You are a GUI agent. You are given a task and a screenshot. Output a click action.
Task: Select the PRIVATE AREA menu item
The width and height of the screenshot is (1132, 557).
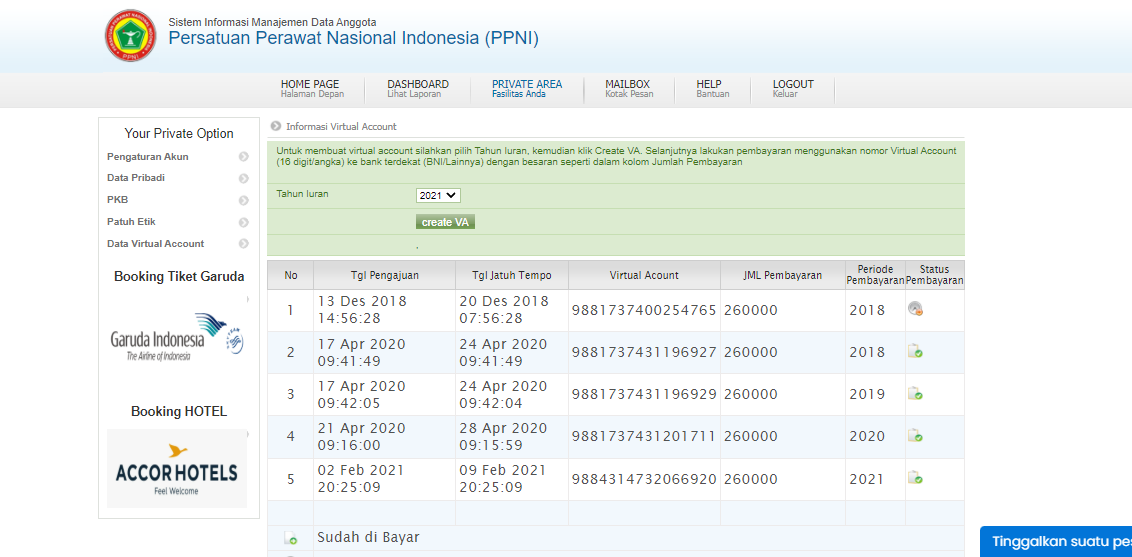point(526,89)
